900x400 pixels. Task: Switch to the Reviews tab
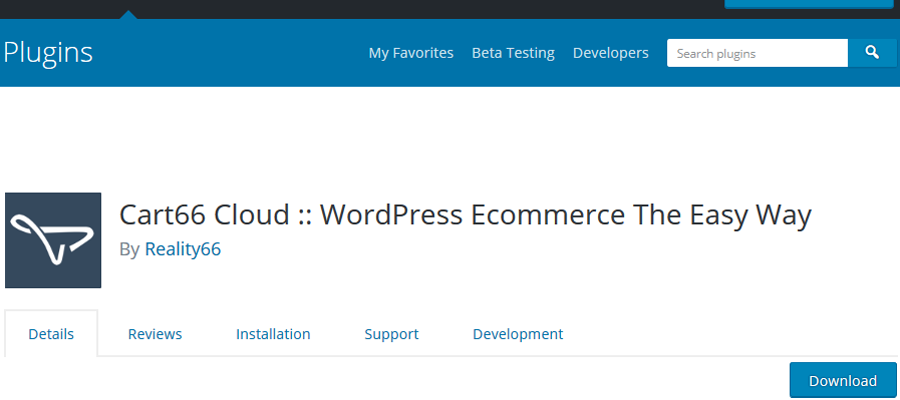155,334
